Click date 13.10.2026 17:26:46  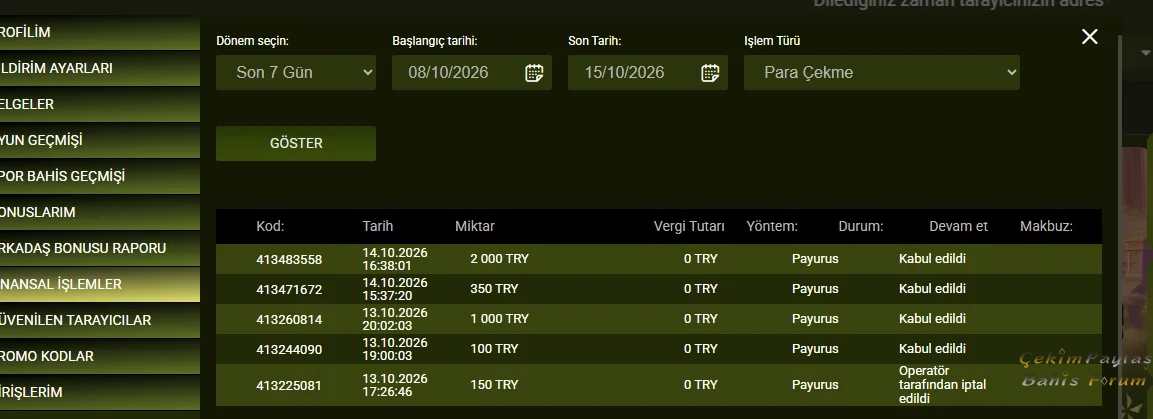click(x=395, y=385)
